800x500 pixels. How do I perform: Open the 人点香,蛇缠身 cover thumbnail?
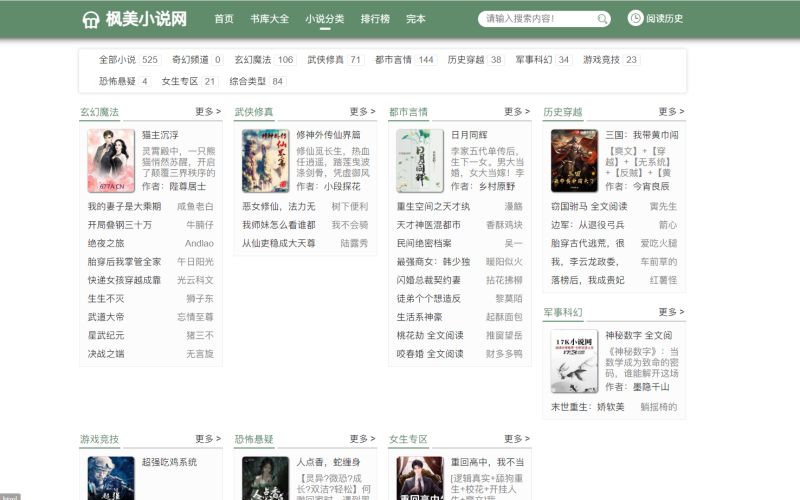coord(265,478)
